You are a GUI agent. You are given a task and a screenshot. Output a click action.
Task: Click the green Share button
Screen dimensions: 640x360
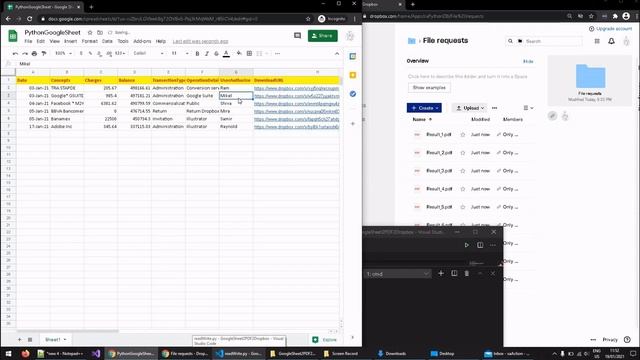pyautogui.click(x=322, y=36)
